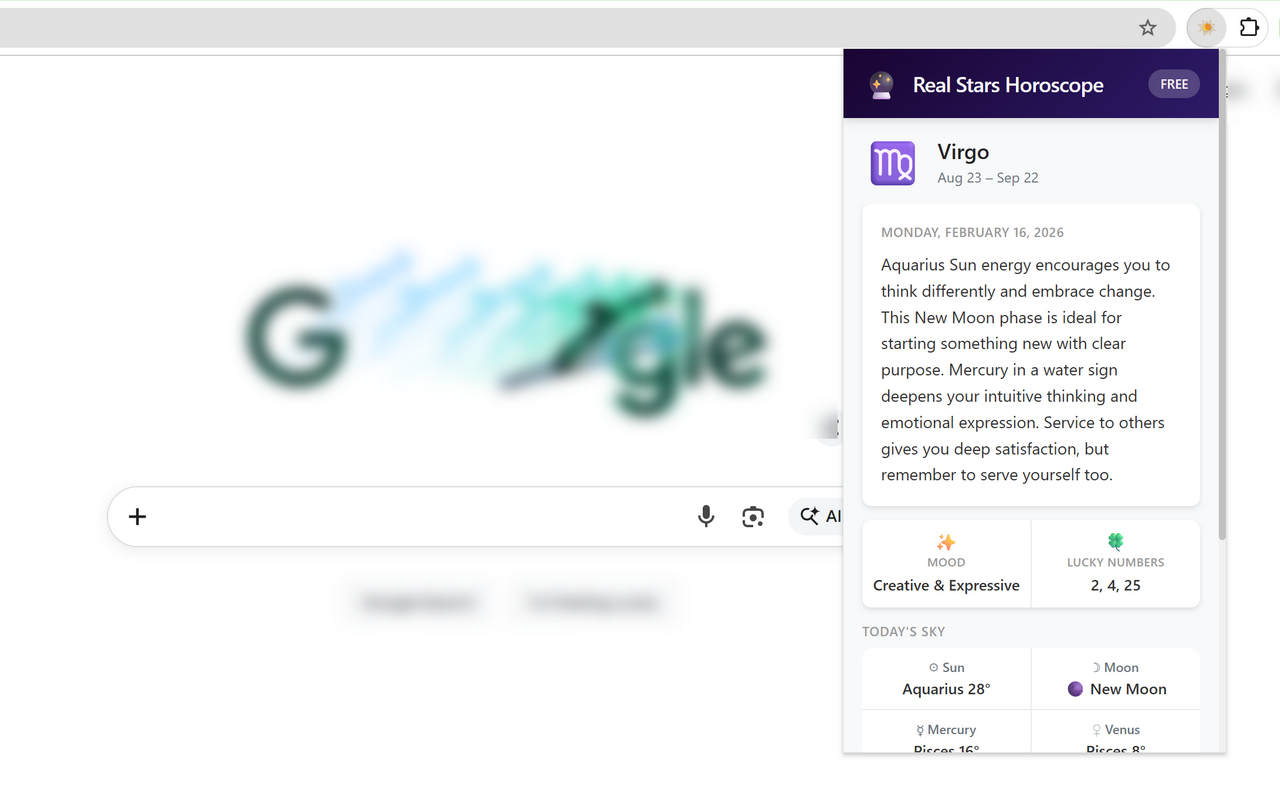Screen dimensions: 1280x800
Task: Click the FREE badge in header
Action: click(1174, 84)
